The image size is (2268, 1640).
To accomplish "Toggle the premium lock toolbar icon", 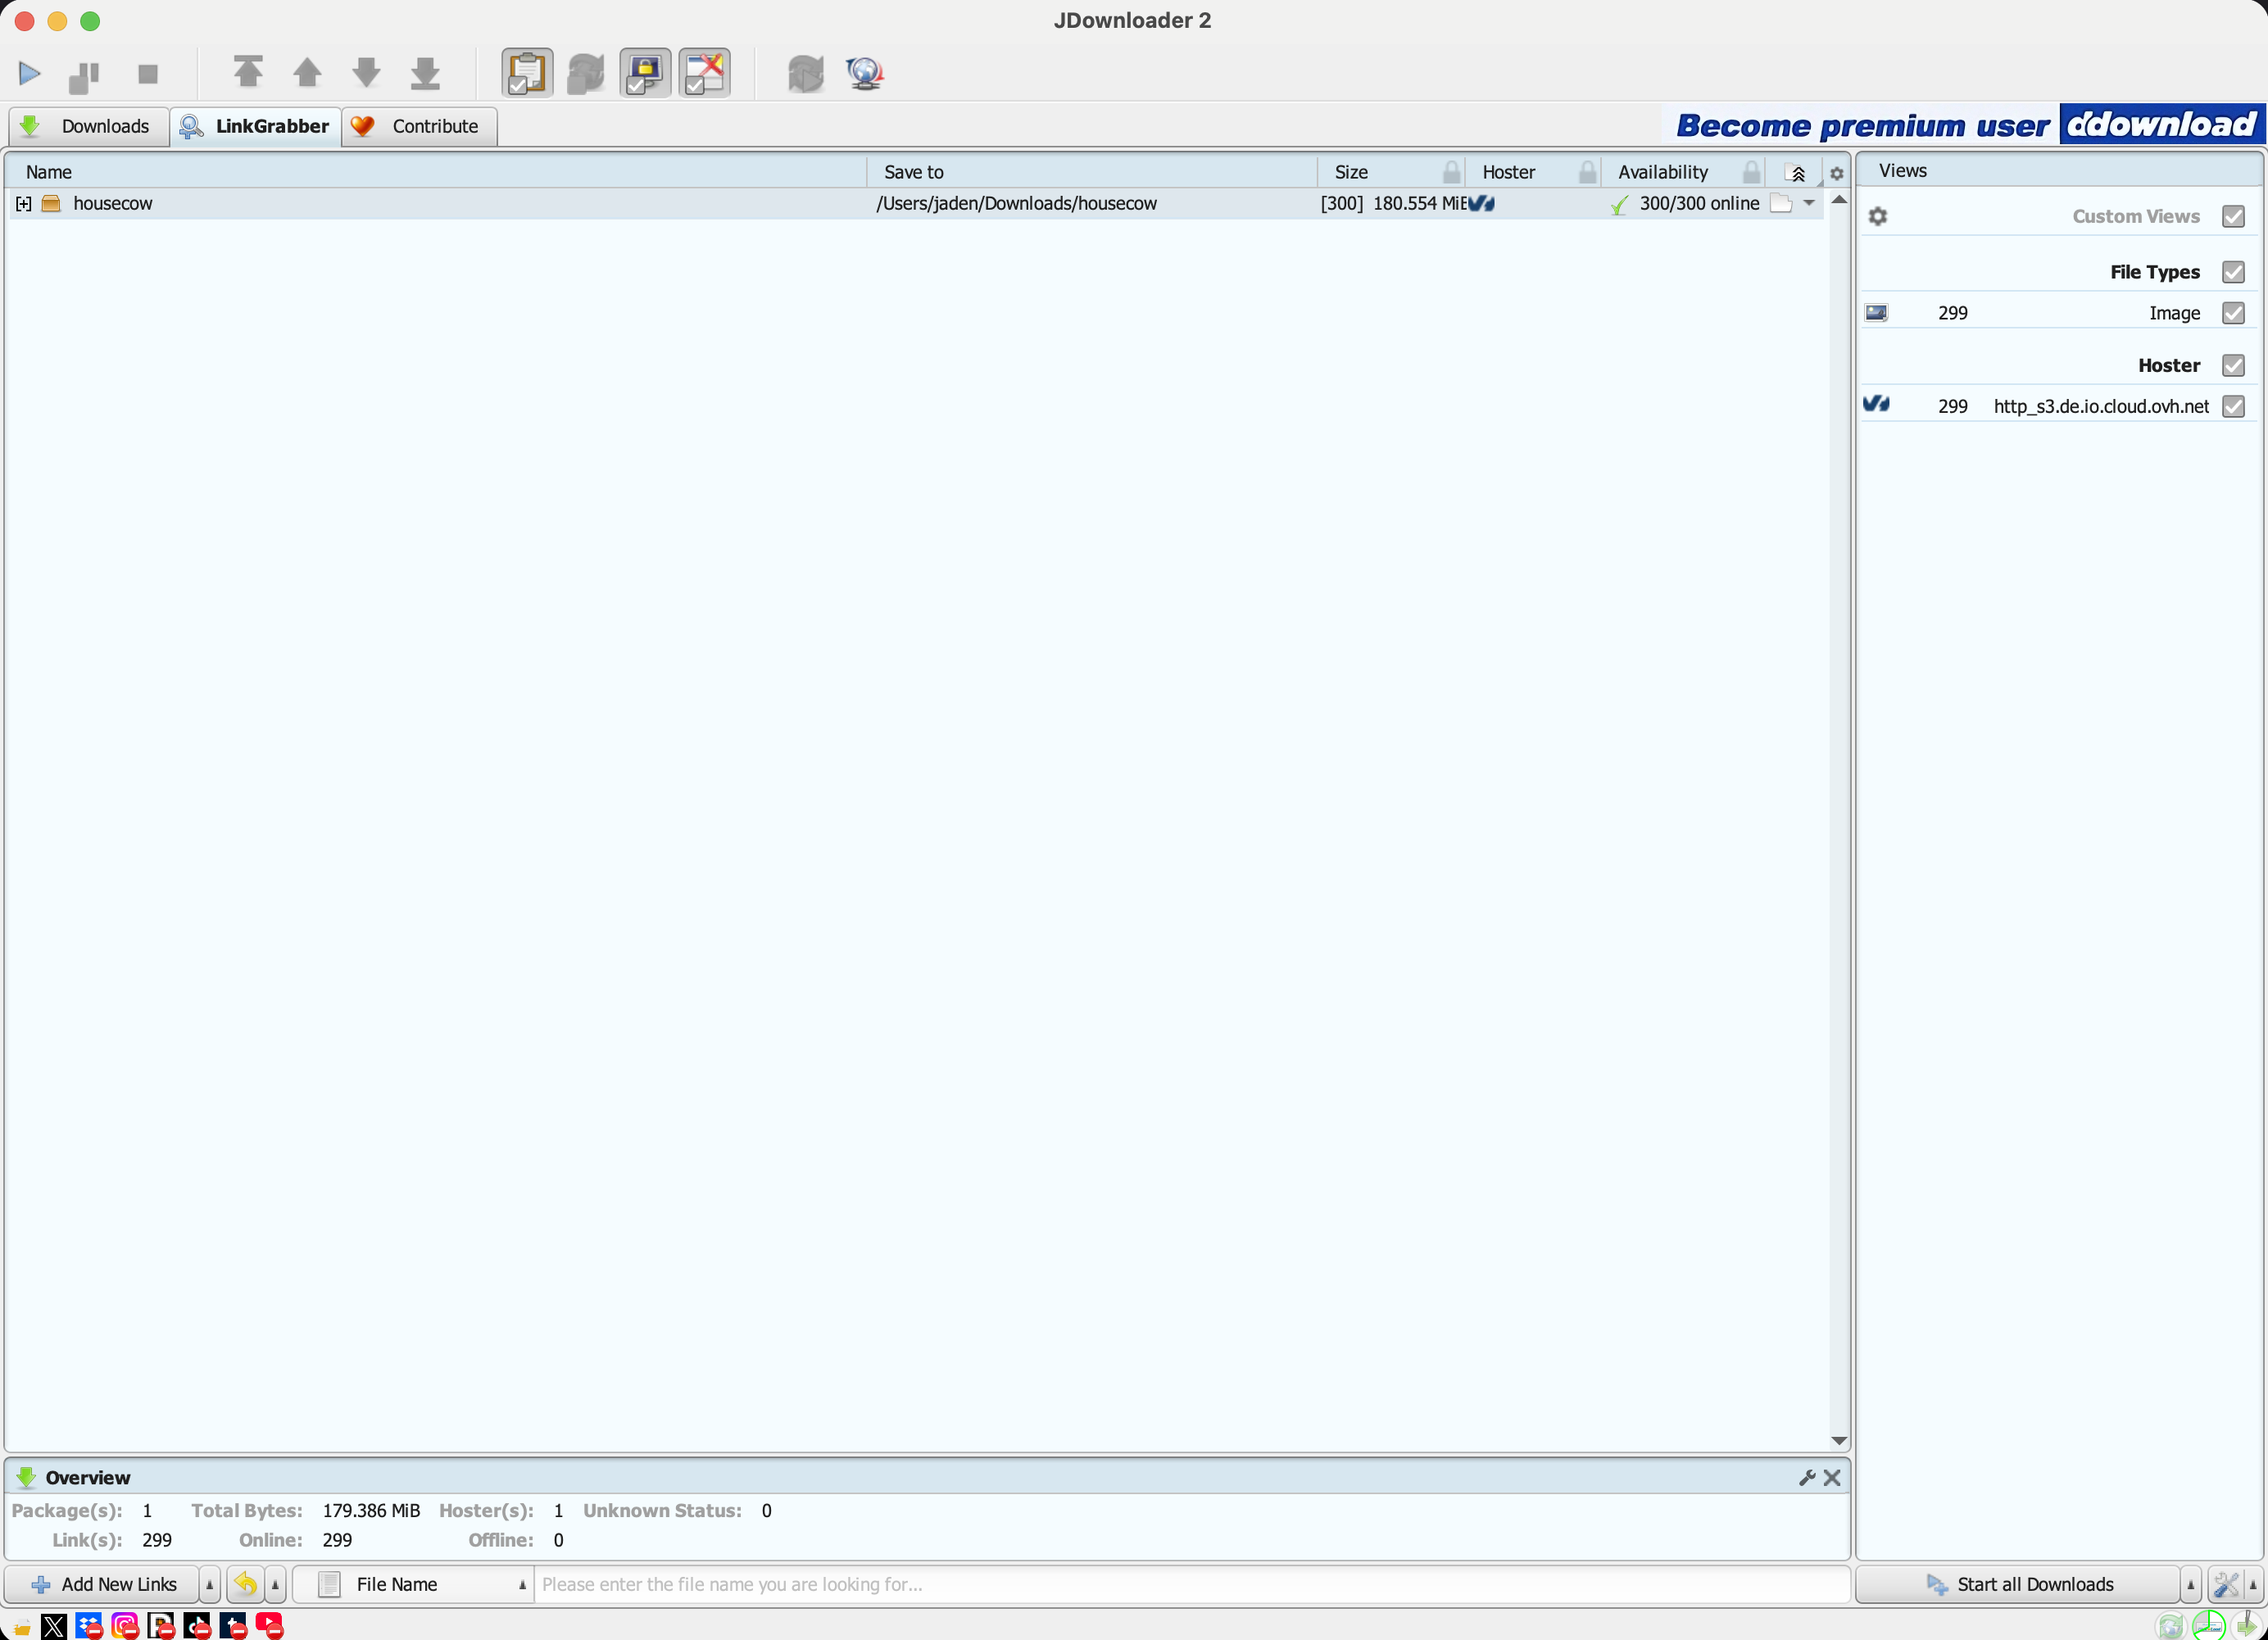I will [645, 73].
